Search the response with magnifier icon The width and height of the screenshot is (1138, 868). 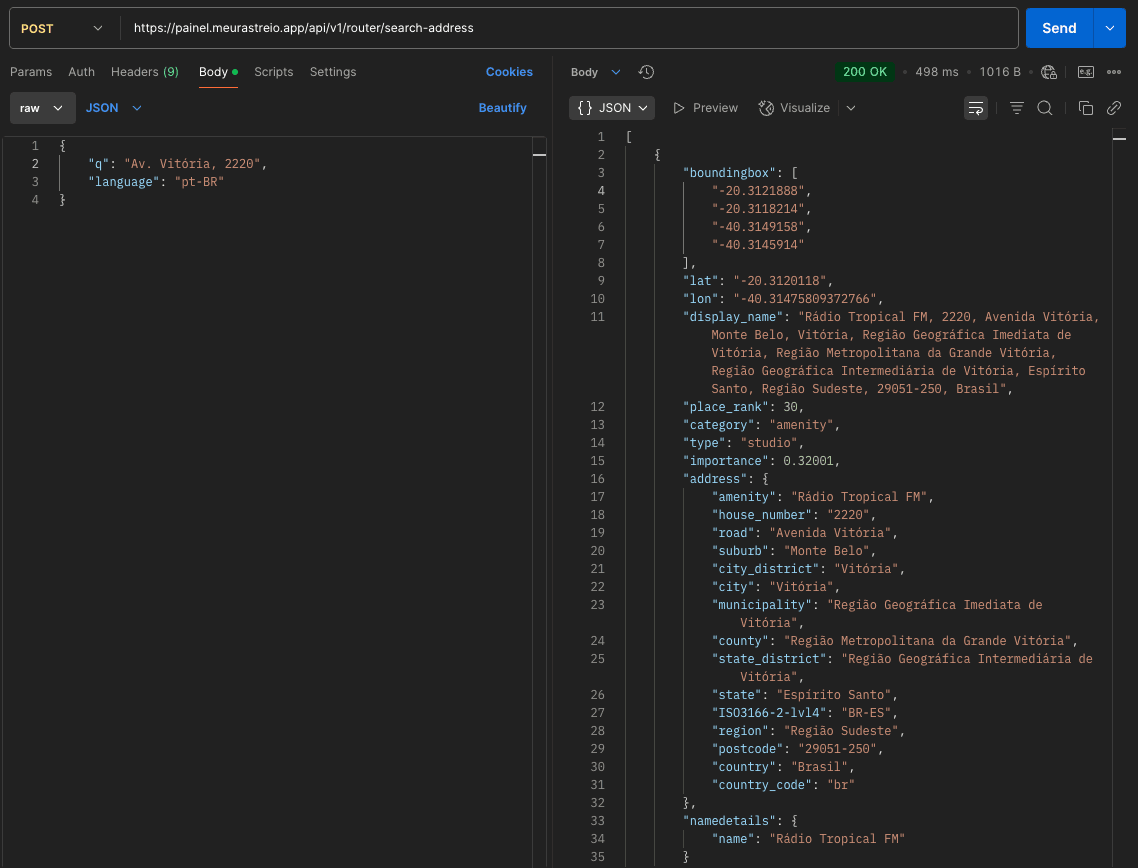coord(1045,108)
